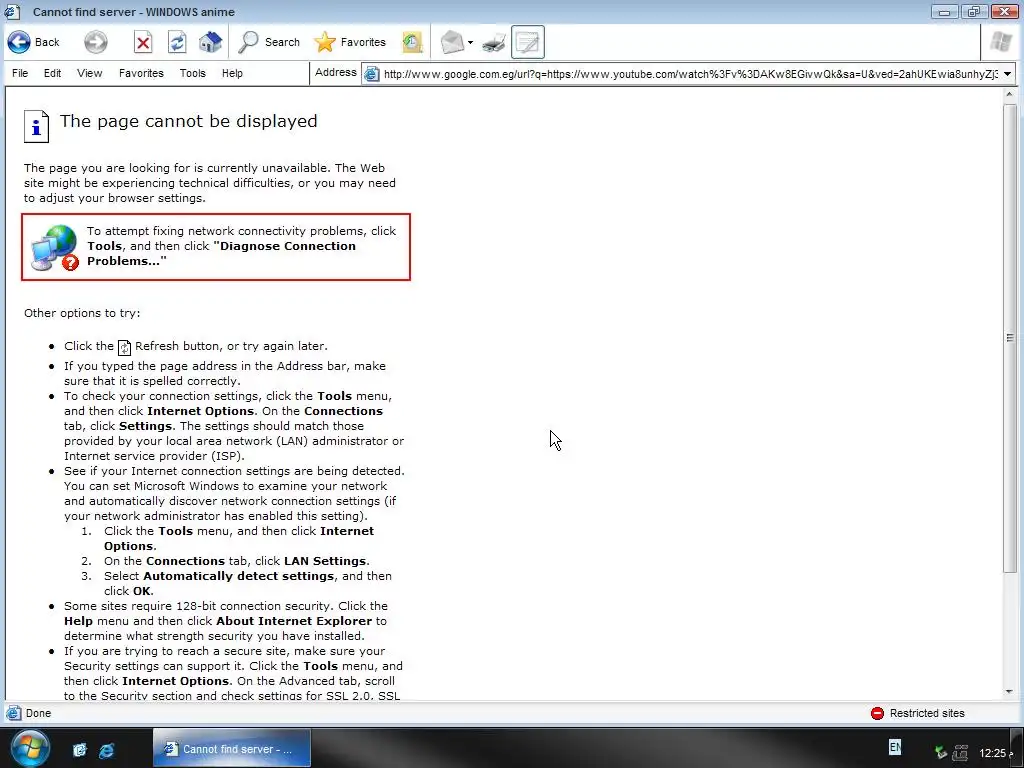Click the page icon in Address bar
This screenshot has height=768, width=1024.
pyautogui.click(x=372, y=74)
